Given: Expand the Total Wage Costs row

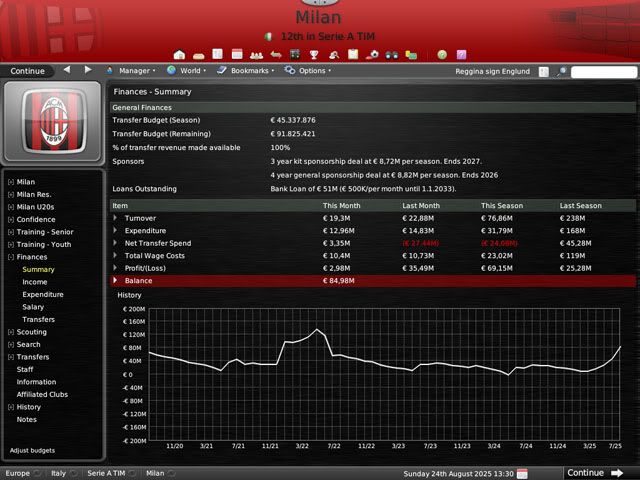Looking at the screenshot, I should pyautogui.click(x=115, y=256).
